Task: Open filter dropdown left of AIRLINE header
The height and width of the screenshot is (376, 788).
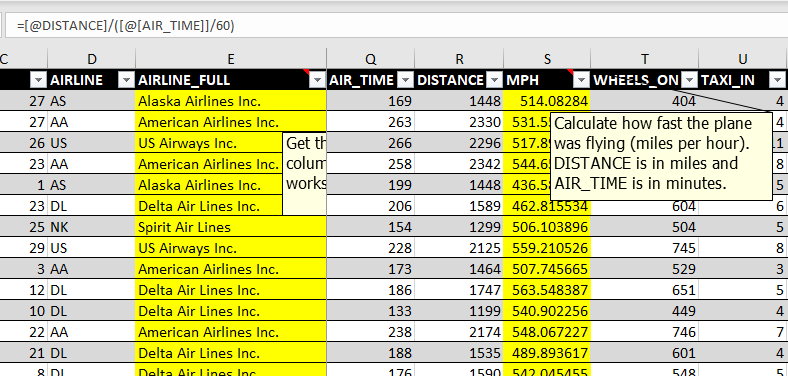Action: [38, 80]
